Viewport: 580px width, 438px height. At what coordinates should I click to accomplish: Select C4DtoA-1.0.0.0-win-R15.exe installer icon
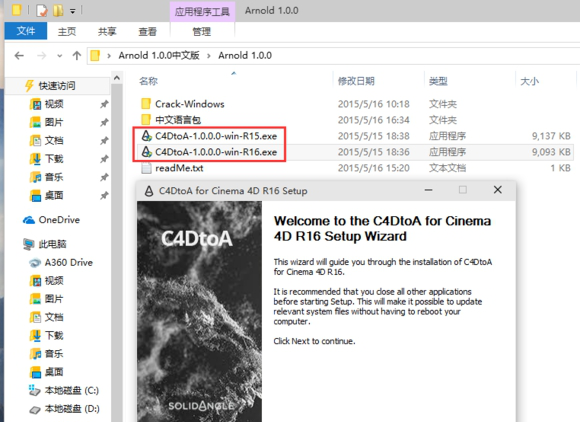point(146,136)
